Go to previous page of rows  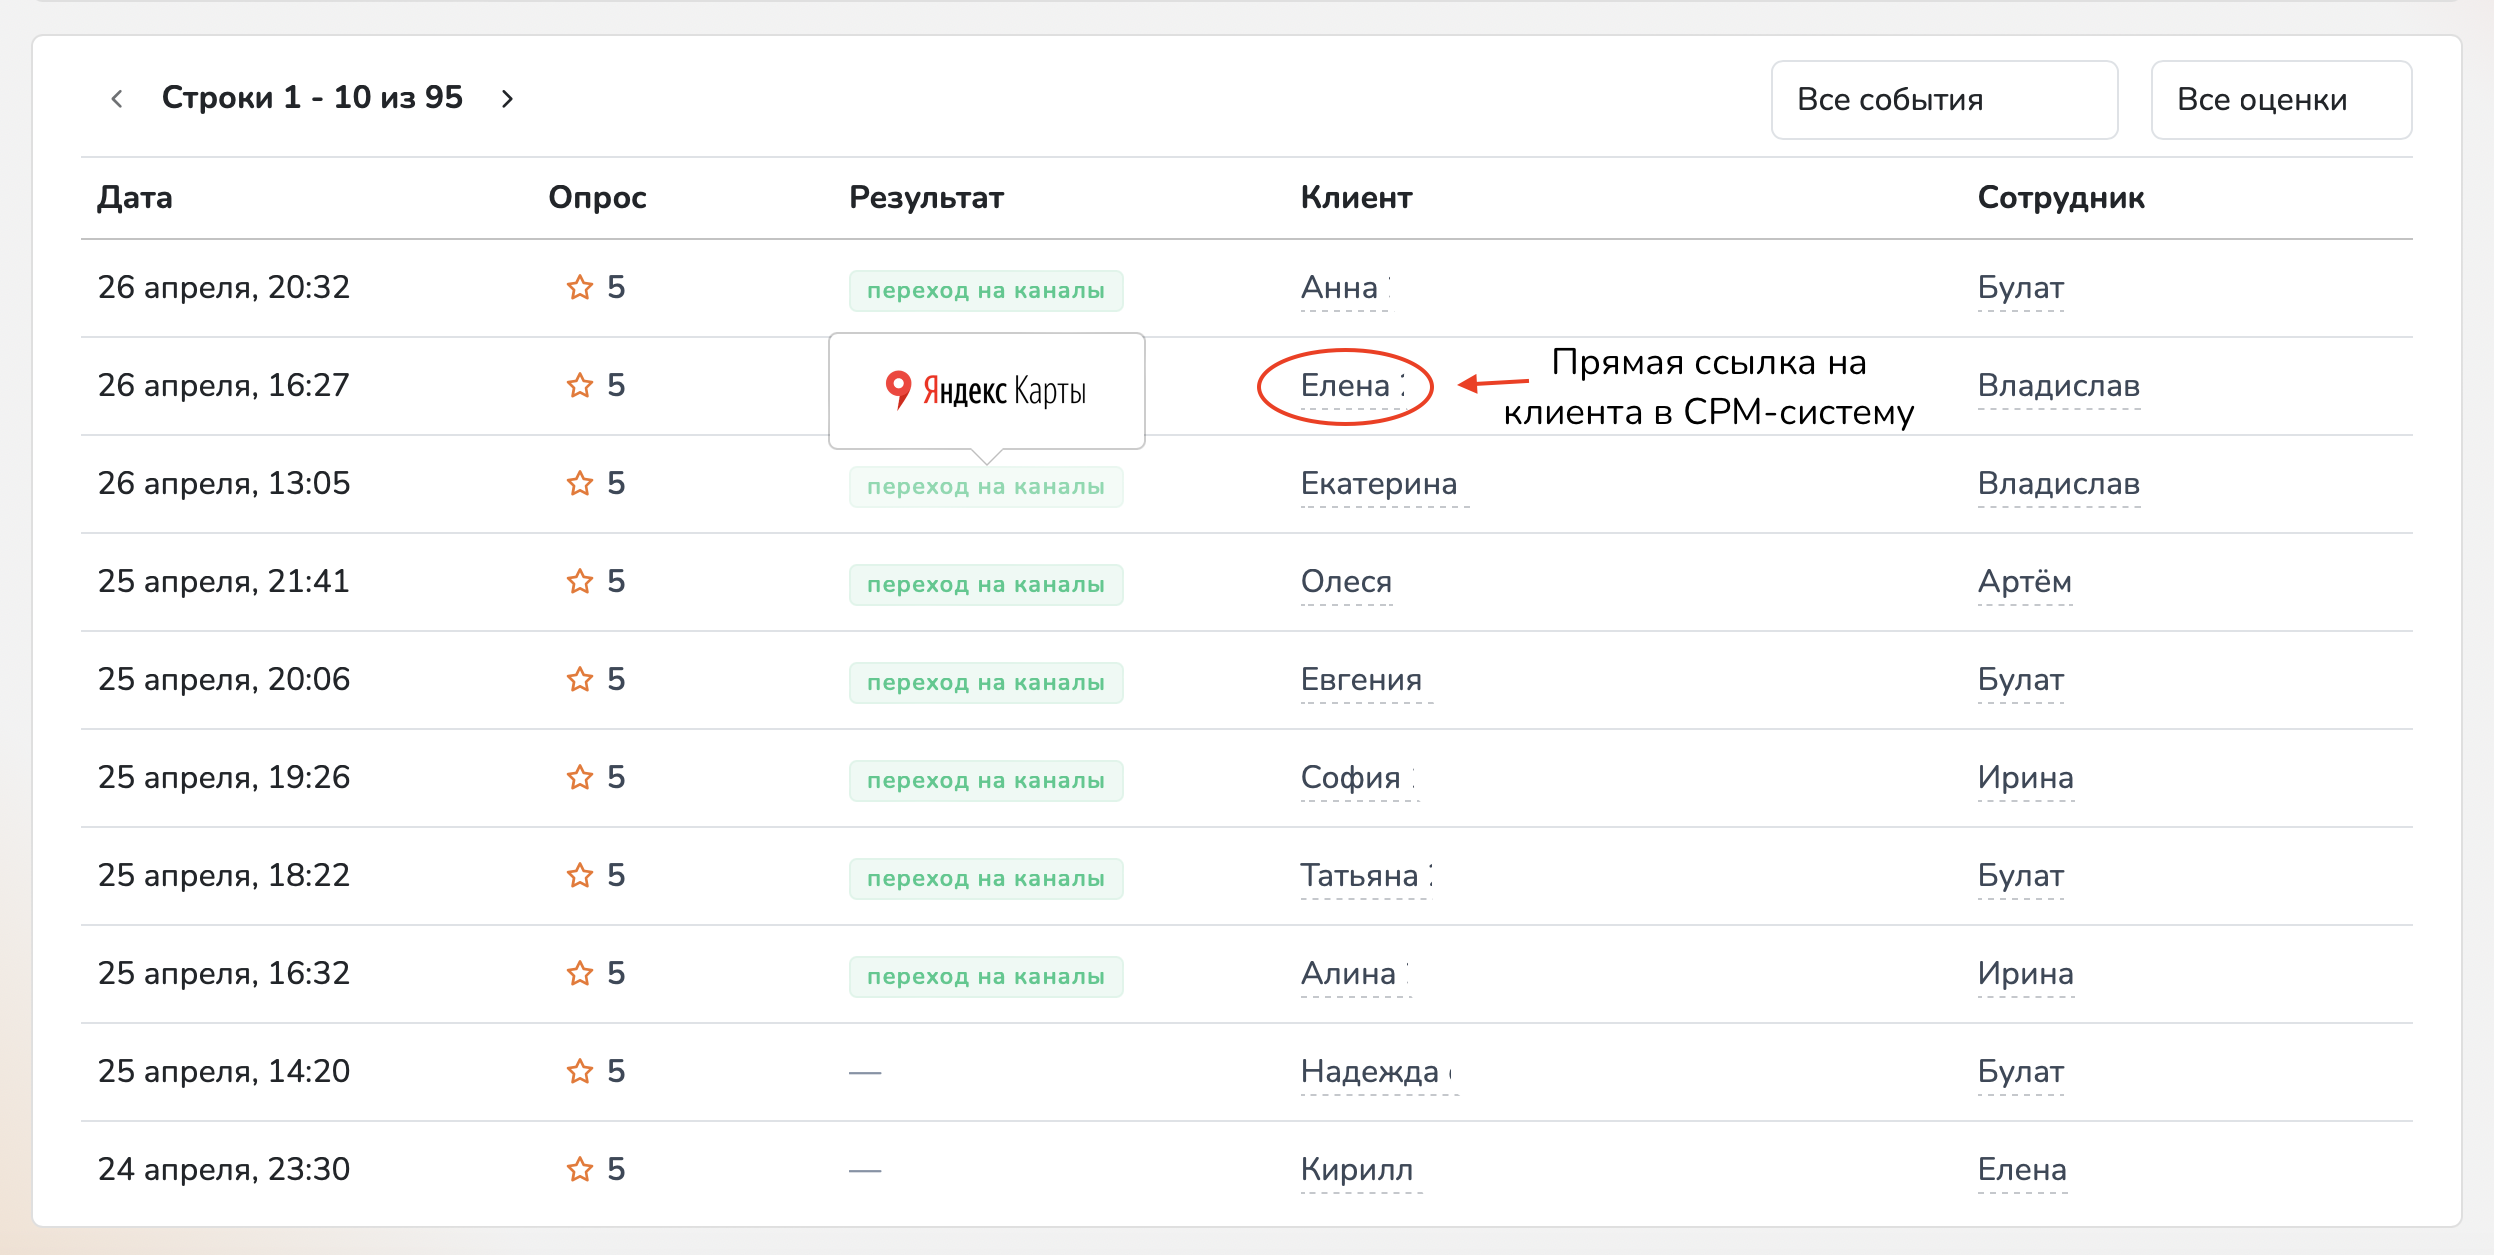pyautogui.click(x=117, y=98)
